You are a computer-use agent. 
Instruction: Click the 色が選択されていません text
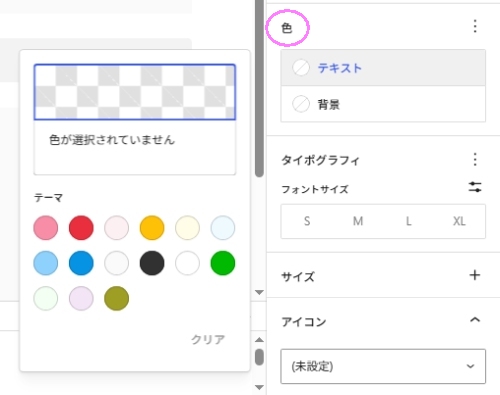(112, 140)
